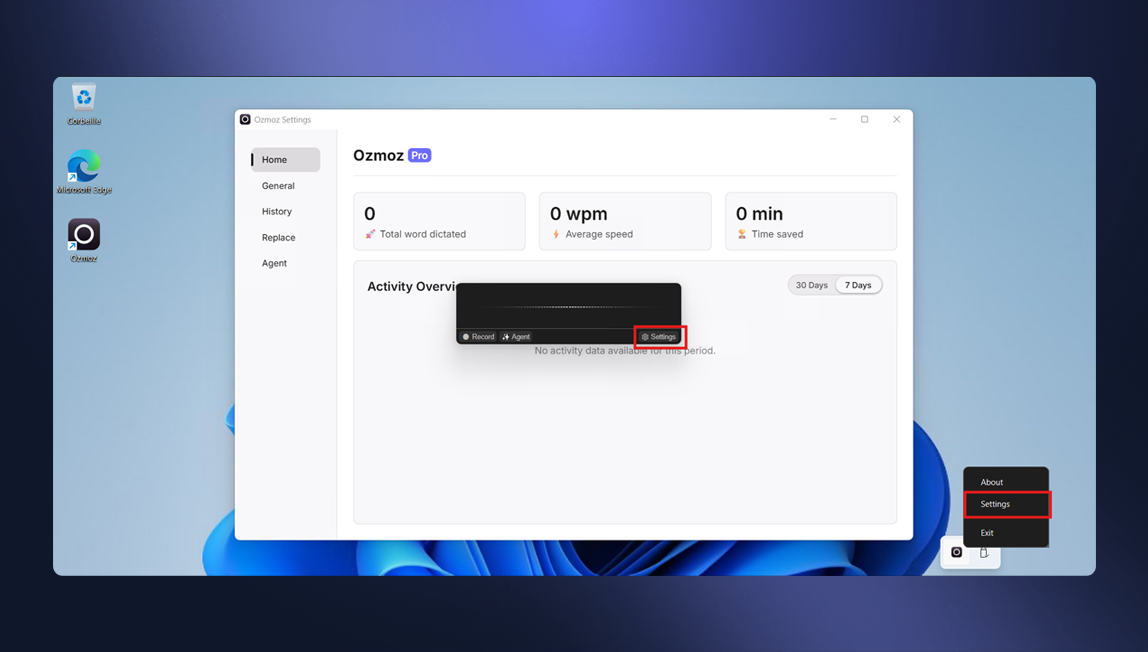Open the History section
Image resolution: width=1148 pixels, height=652 pixels.
point(276,211)
